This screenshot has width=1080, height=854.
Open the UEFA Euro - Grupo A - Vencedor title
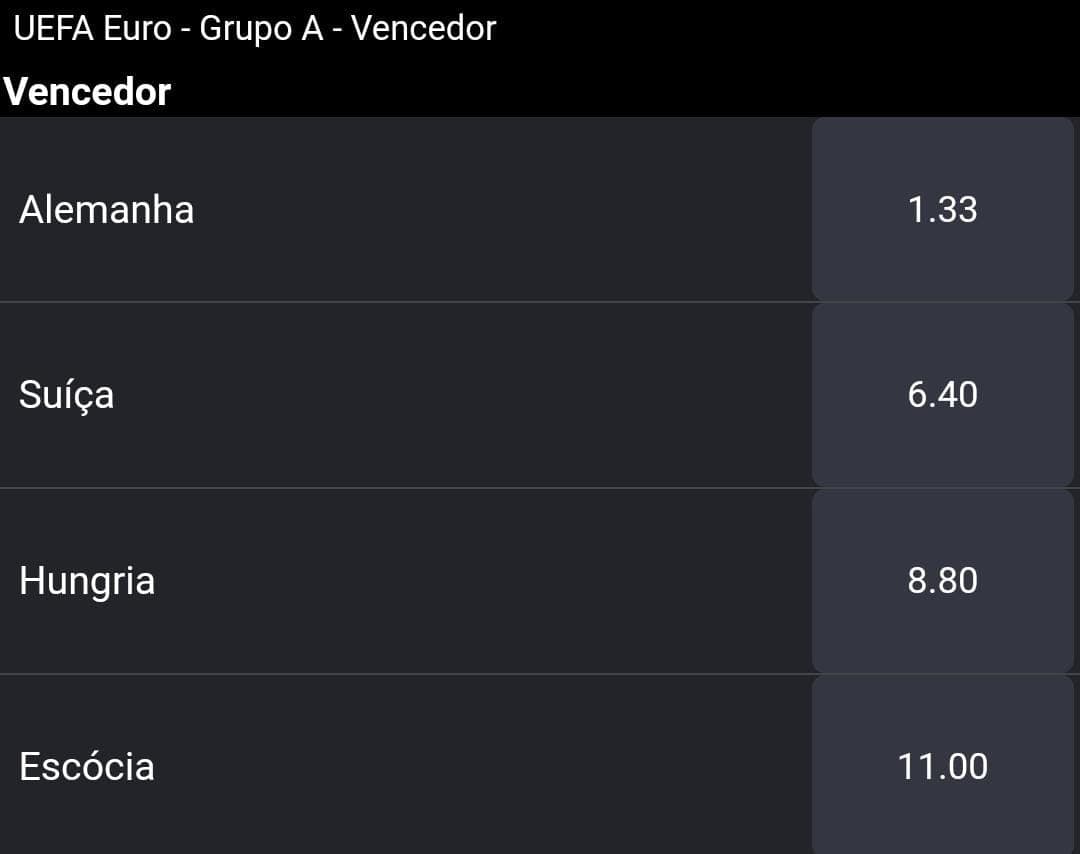point(255,29)
